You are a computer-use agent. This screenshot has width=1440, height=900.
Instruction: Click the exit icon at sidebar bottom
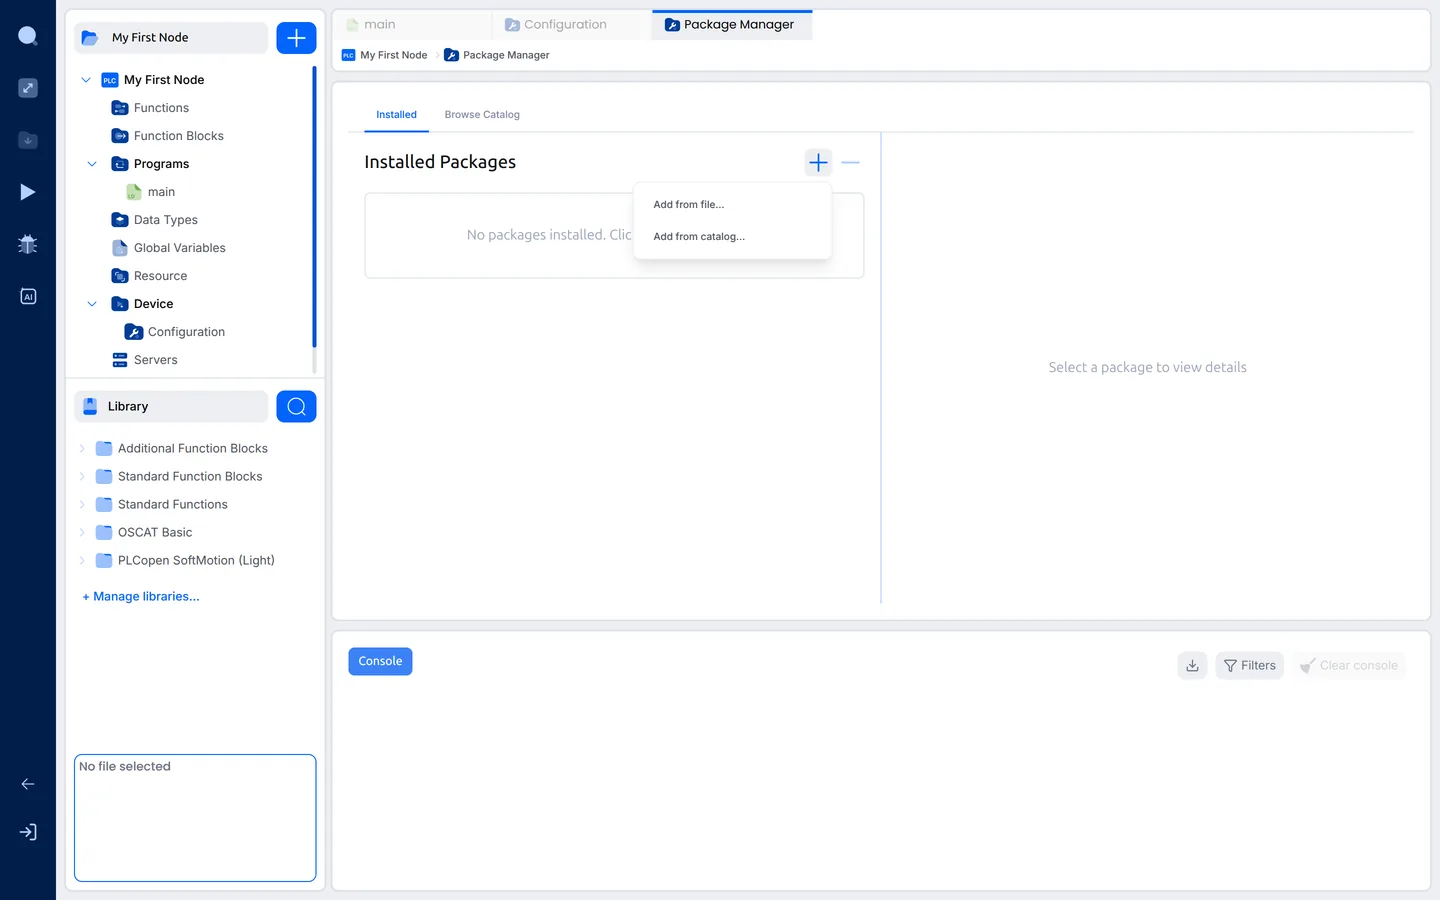pos(28,832)
